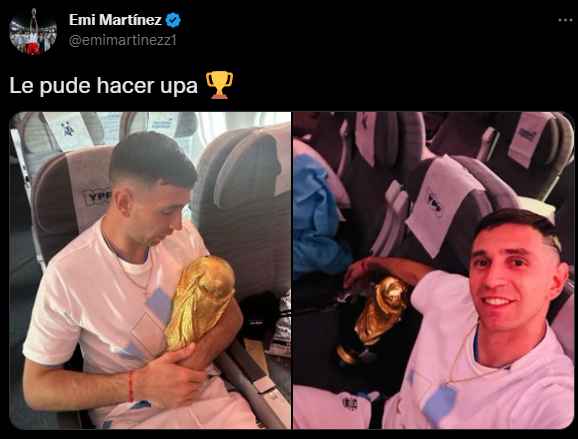This screenshot has height=439, width=578.
Task: Open the left photo of man cradling trophy
Action: pos(150,270)
